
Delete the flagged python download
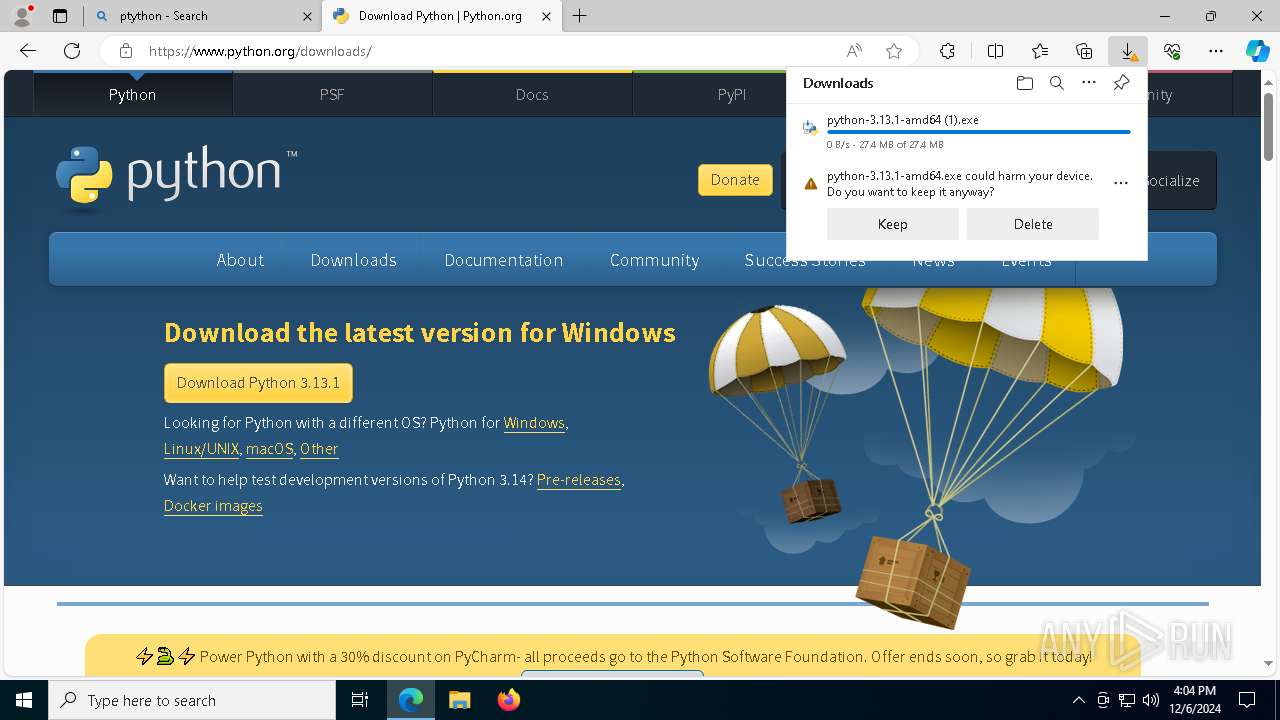pos(1033,224)
